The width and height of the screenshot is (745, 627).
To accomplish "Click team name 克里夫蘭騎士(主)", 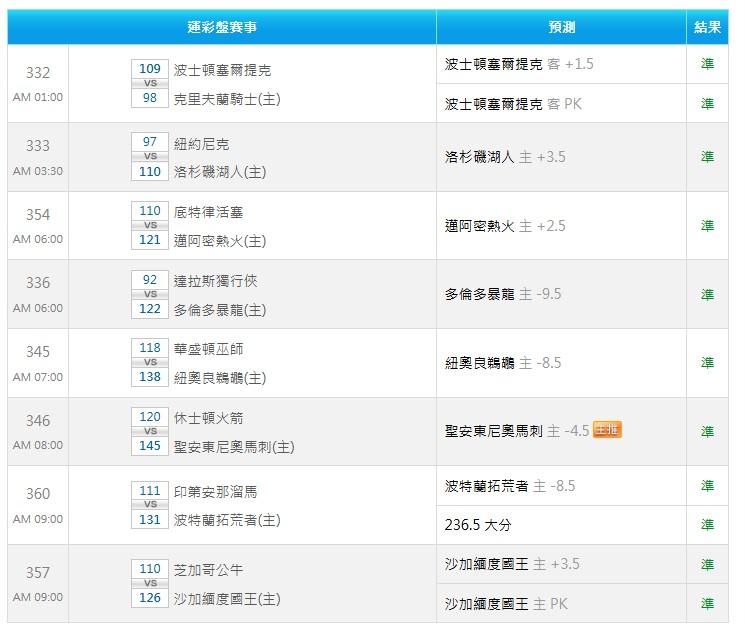I will pos(227,99).
